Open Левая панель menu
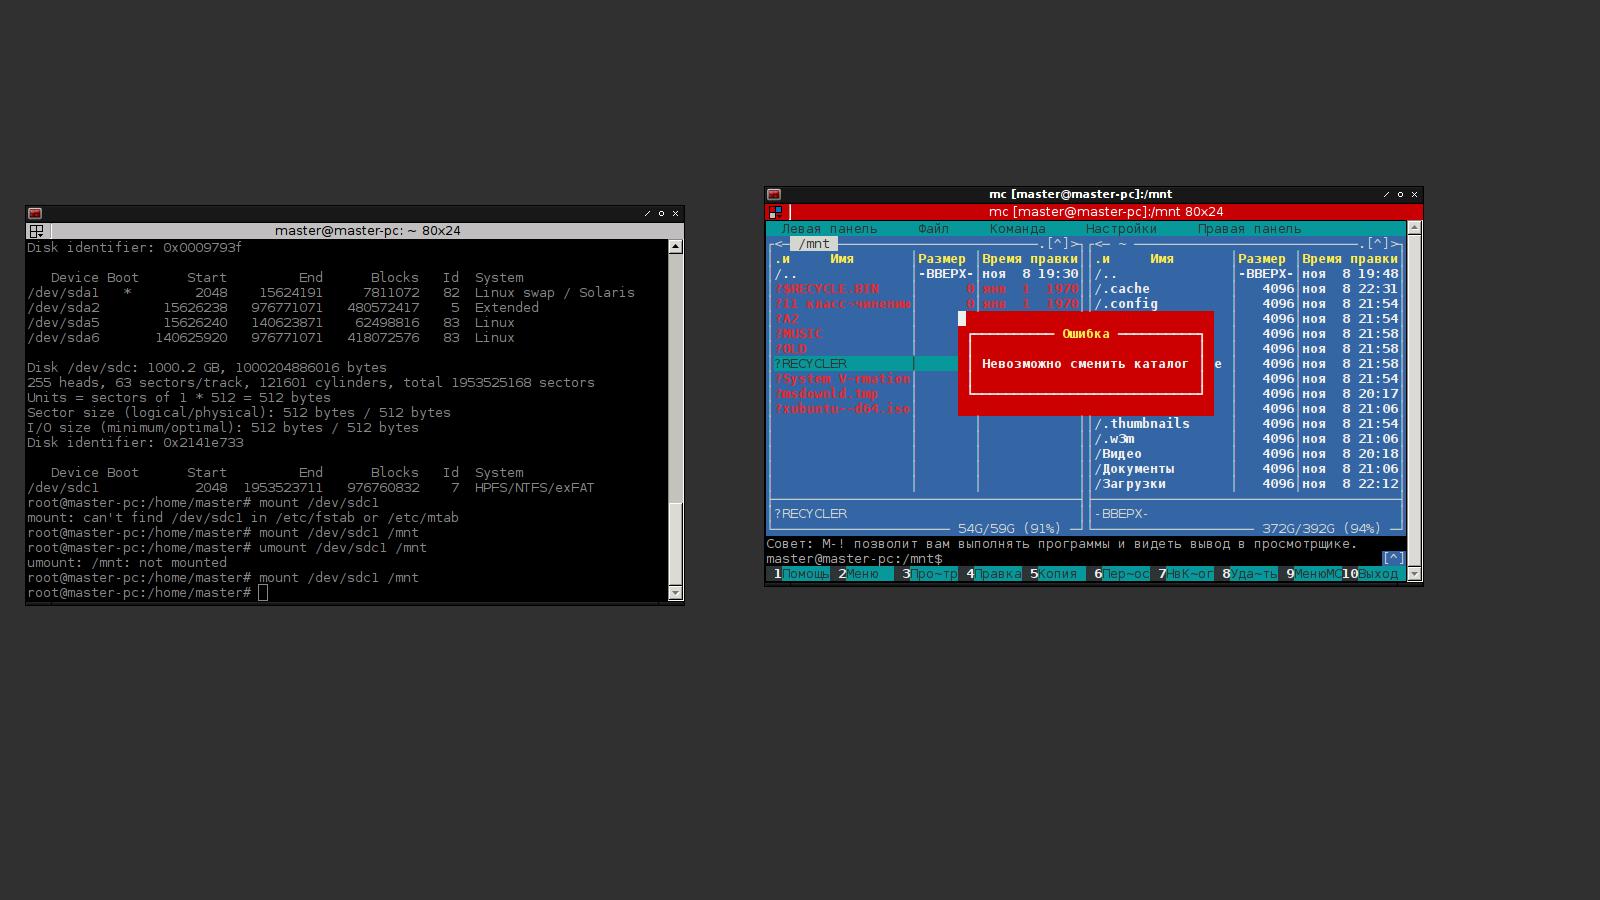This screenshot has height=900, width=1600. click(829, 229)
